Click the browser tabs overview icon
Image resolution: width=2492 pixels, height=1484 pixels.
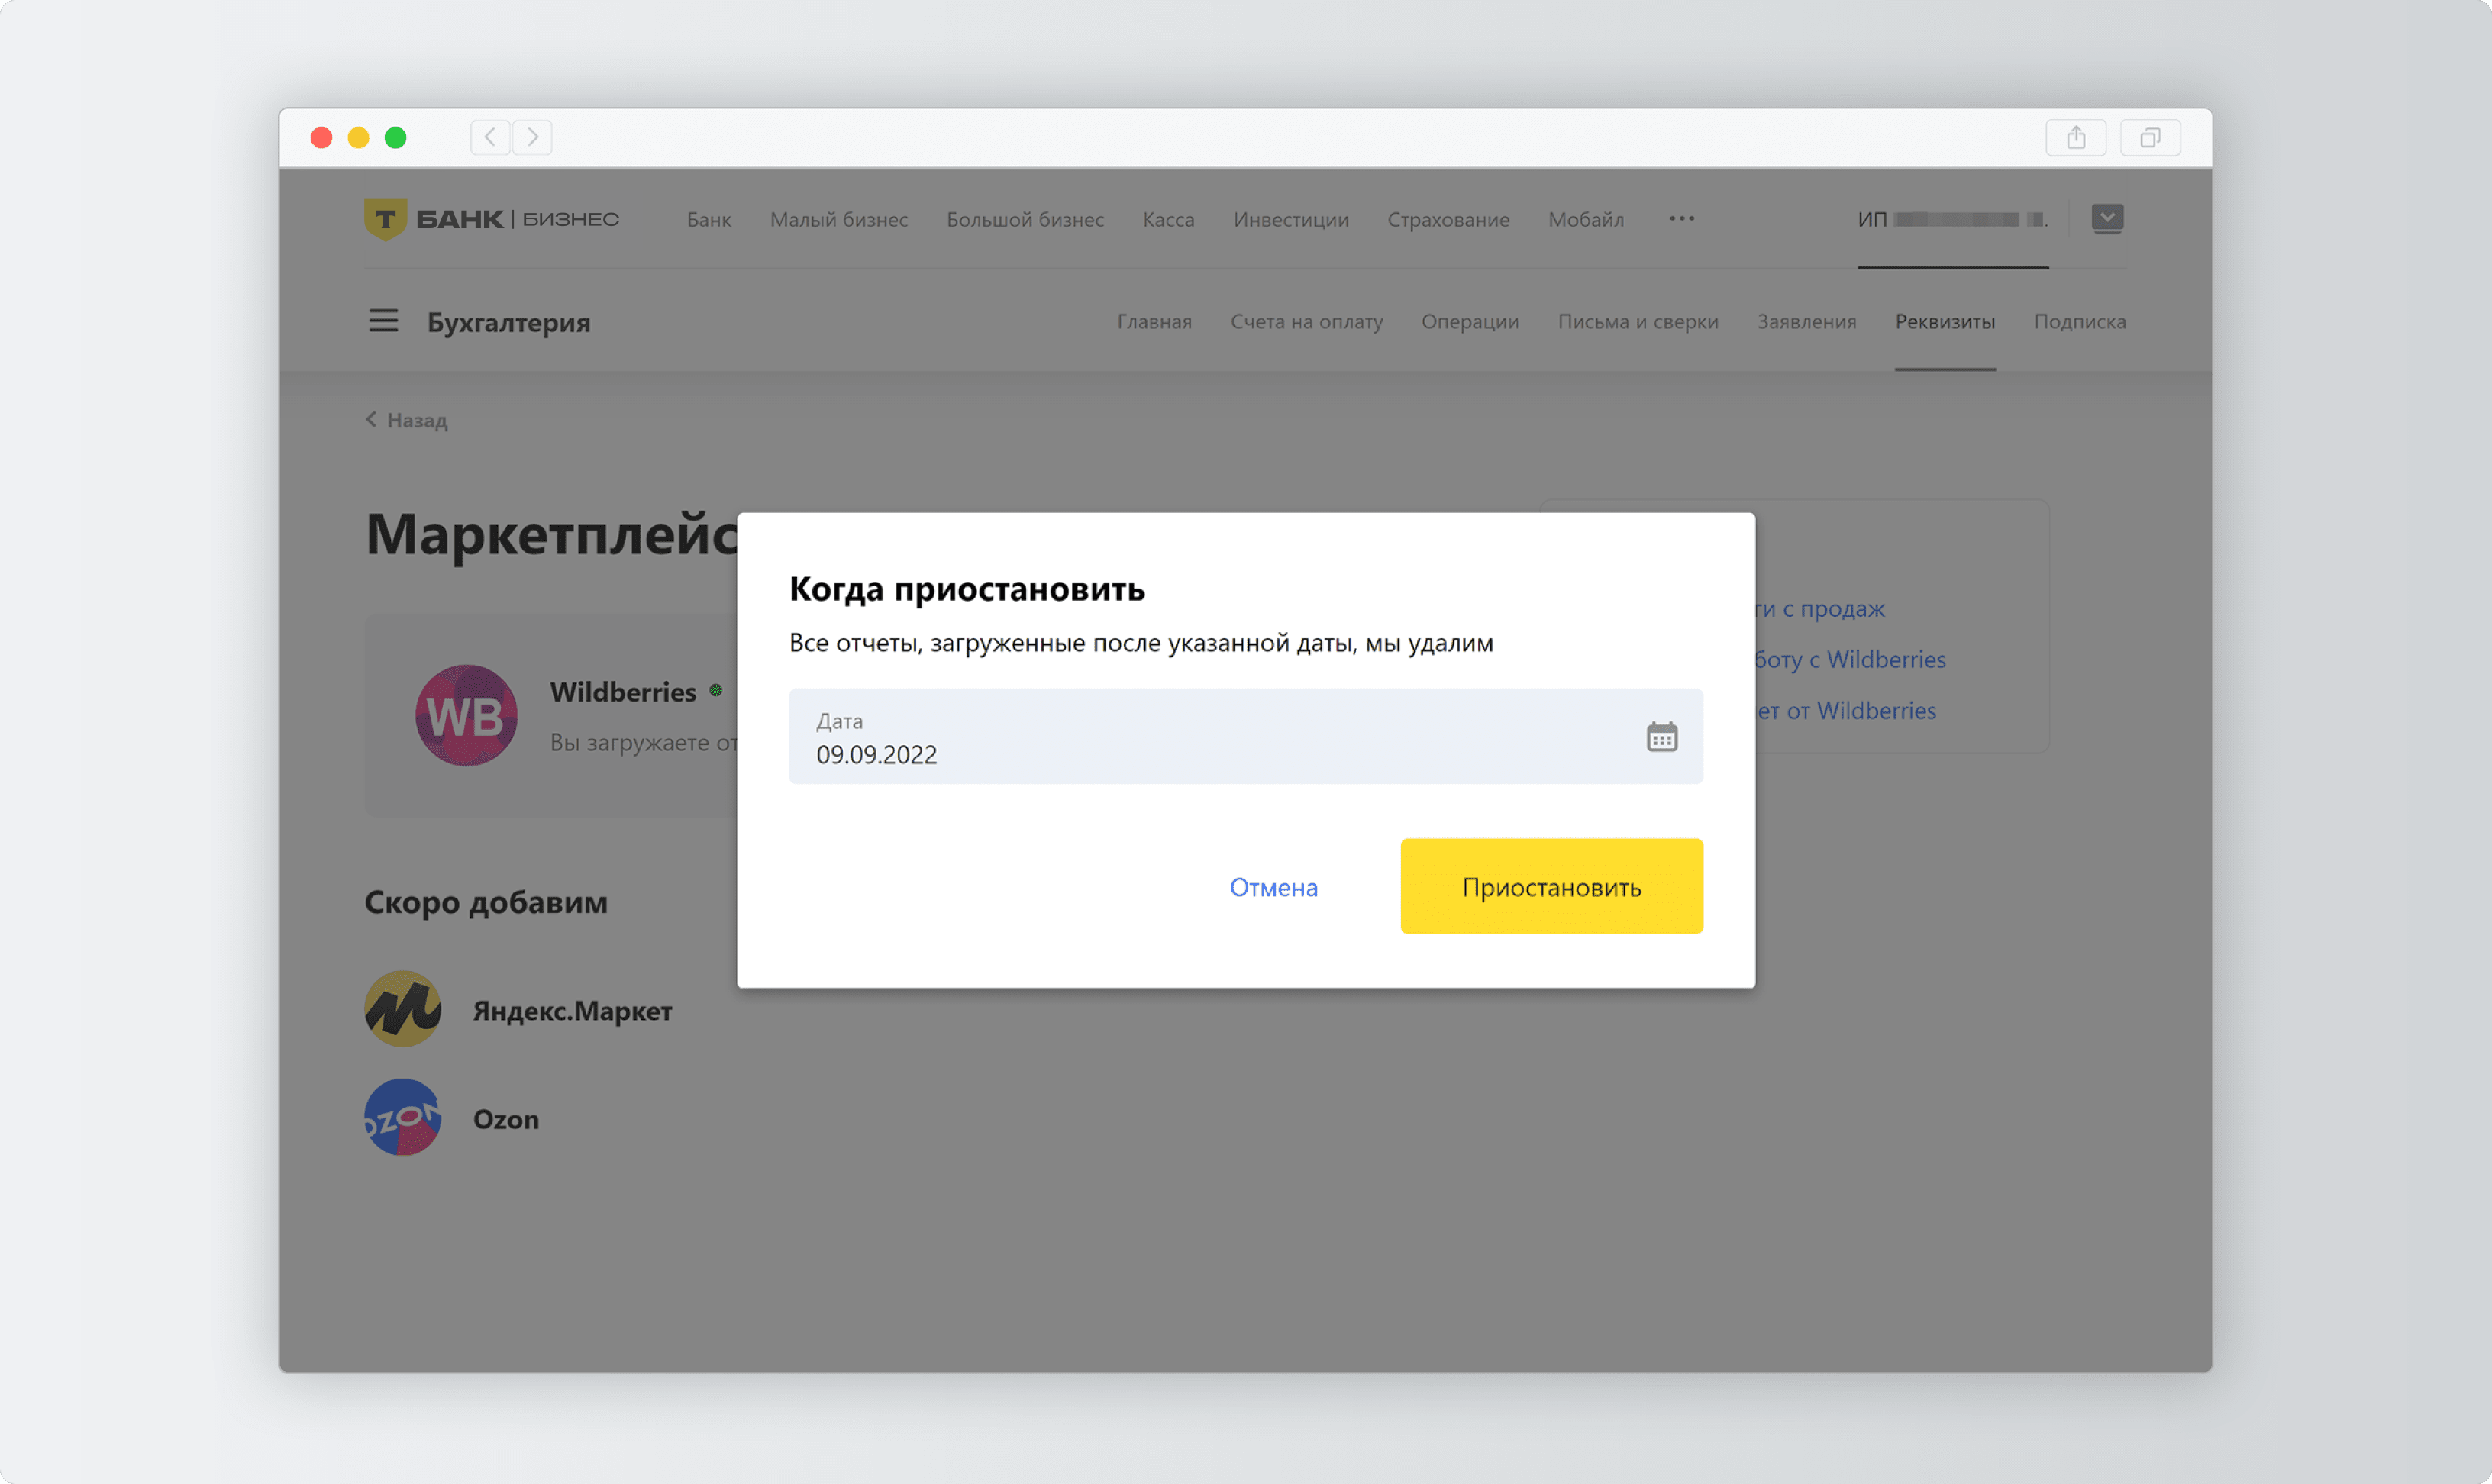coord(2150,137)
